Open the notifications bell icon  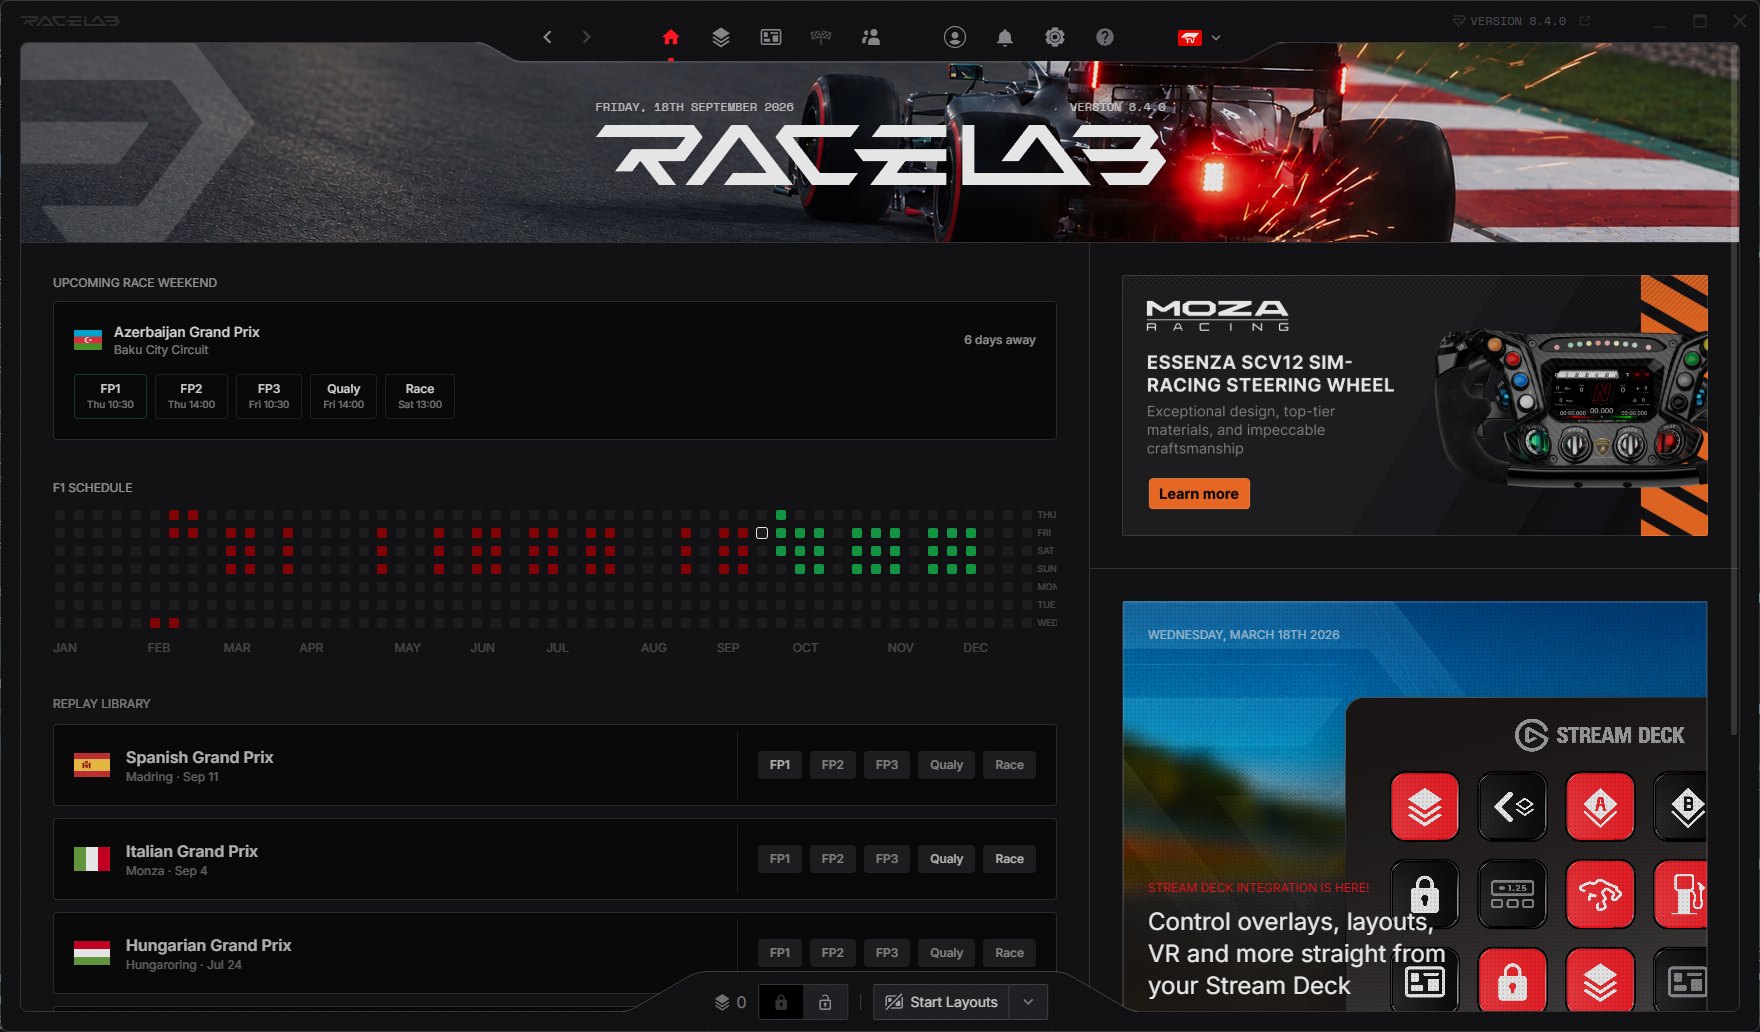tap(1005, 37)
